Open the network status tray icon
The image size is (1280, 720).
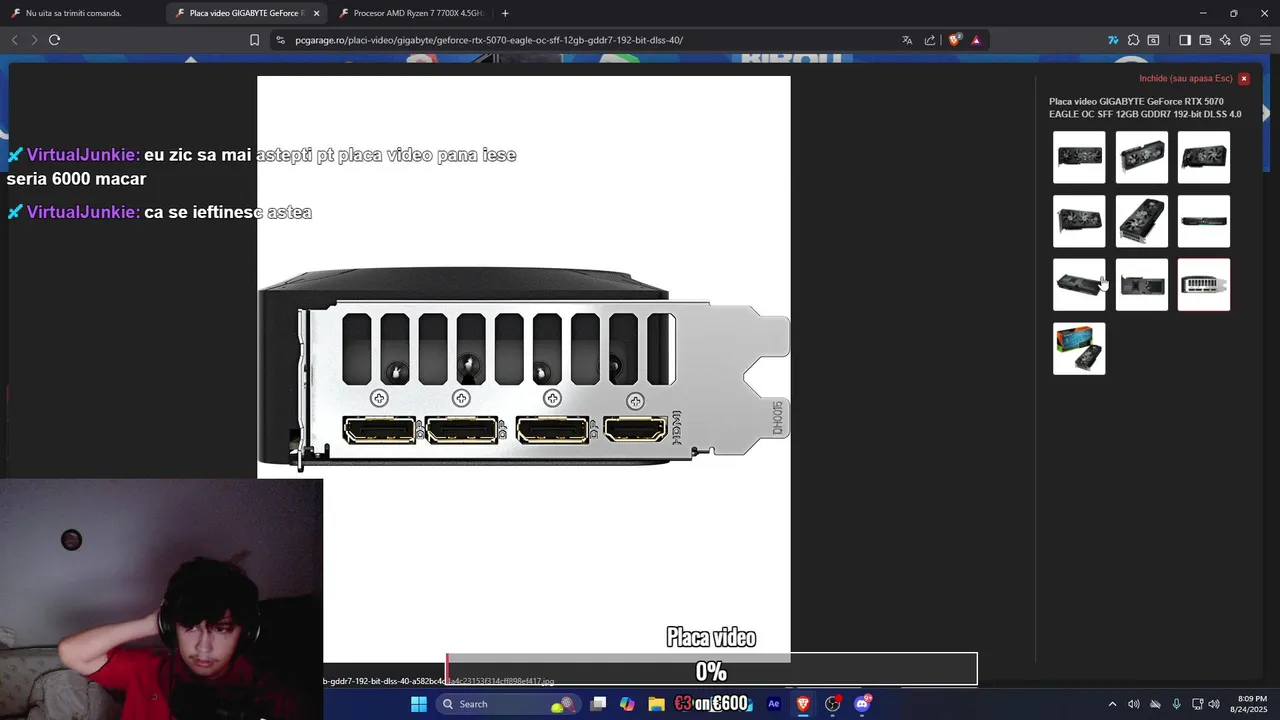coord(1197,704)
